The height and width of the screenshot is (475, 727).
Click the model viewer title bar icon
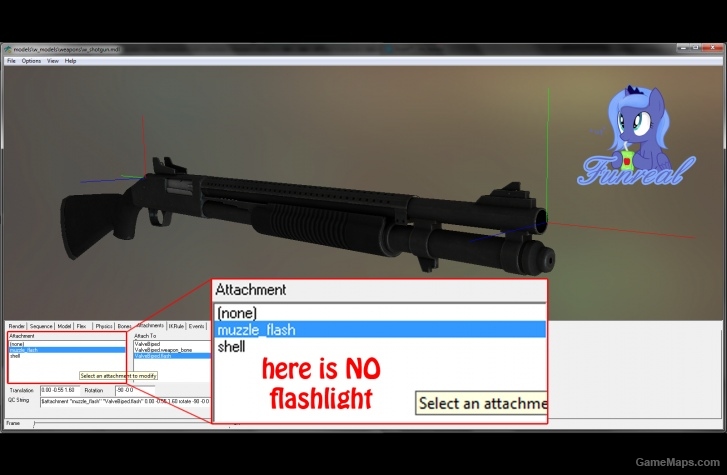coord(8,49)
